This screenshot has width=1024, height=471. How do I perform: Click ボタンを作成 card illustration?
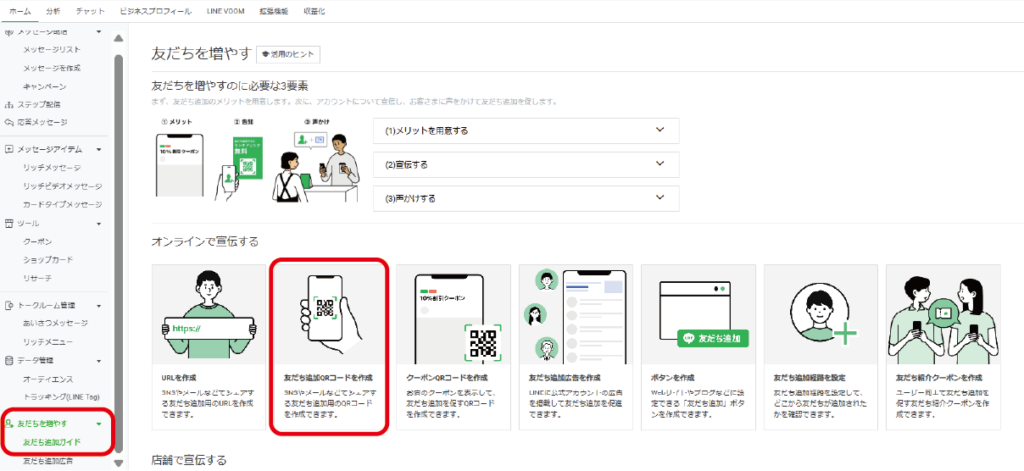click(x=699, y=314)
